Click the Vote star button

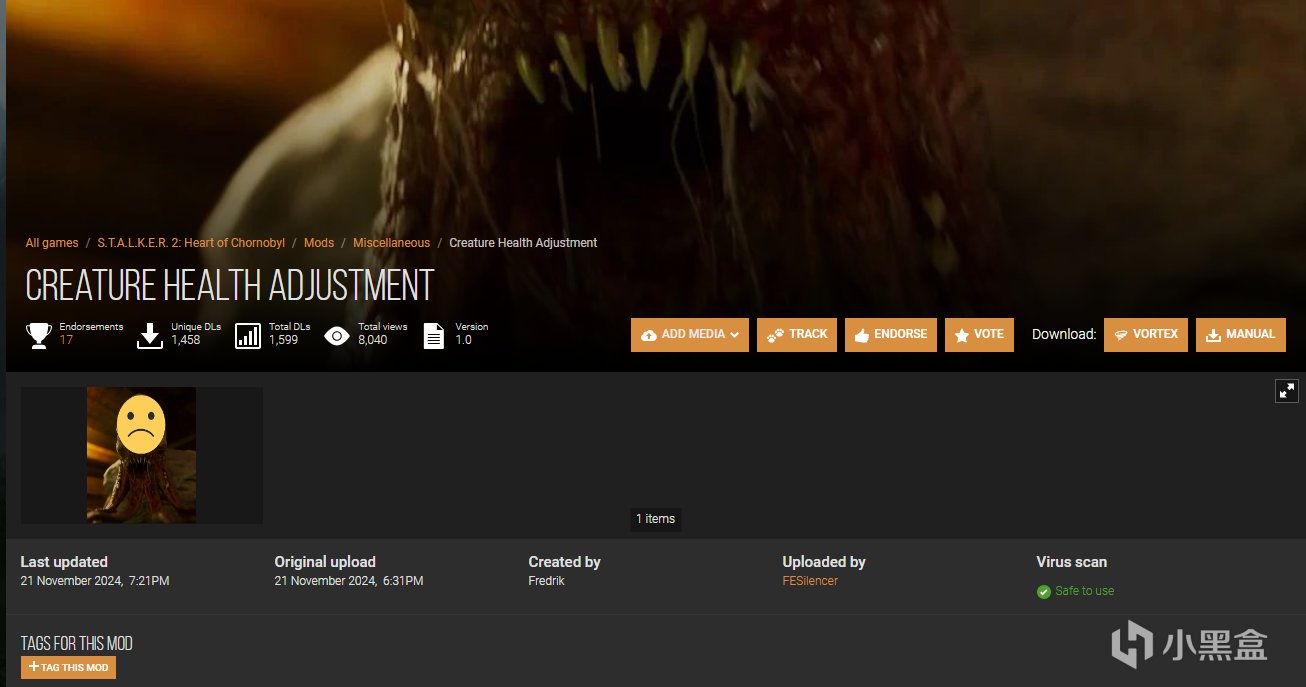click(x=979, y=335)
